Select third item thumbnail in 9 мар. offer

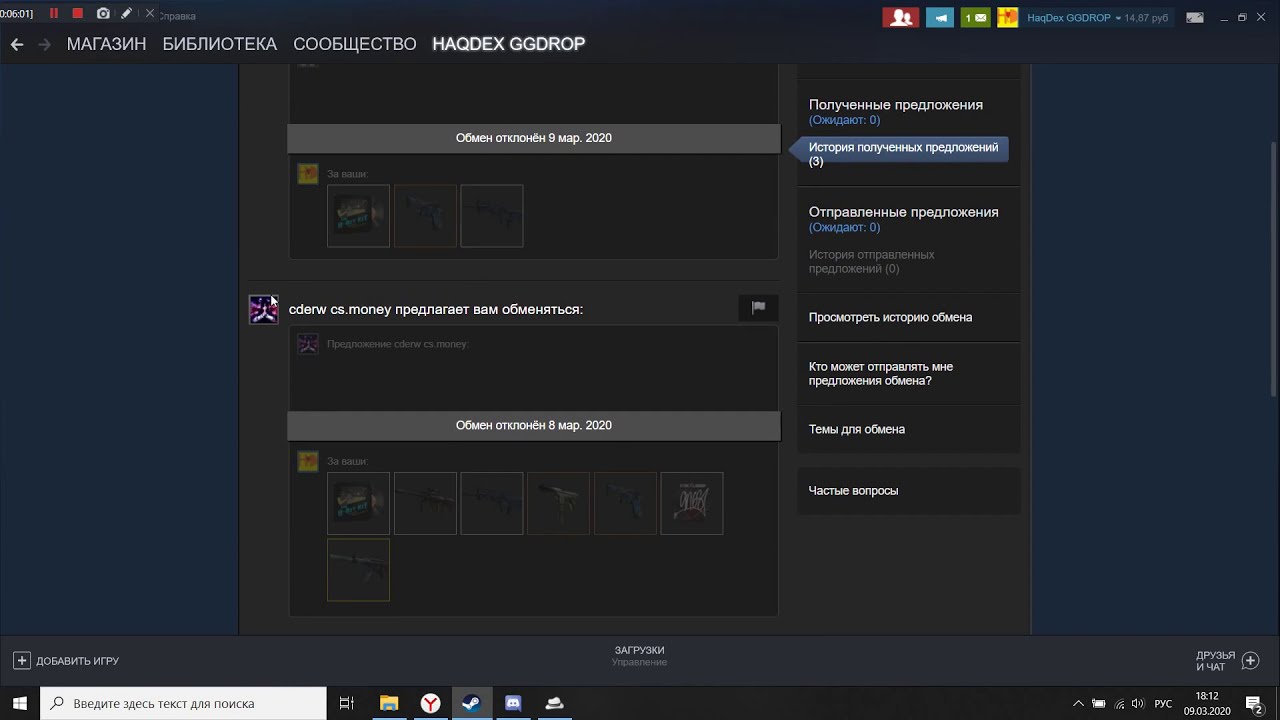[491, 216]
